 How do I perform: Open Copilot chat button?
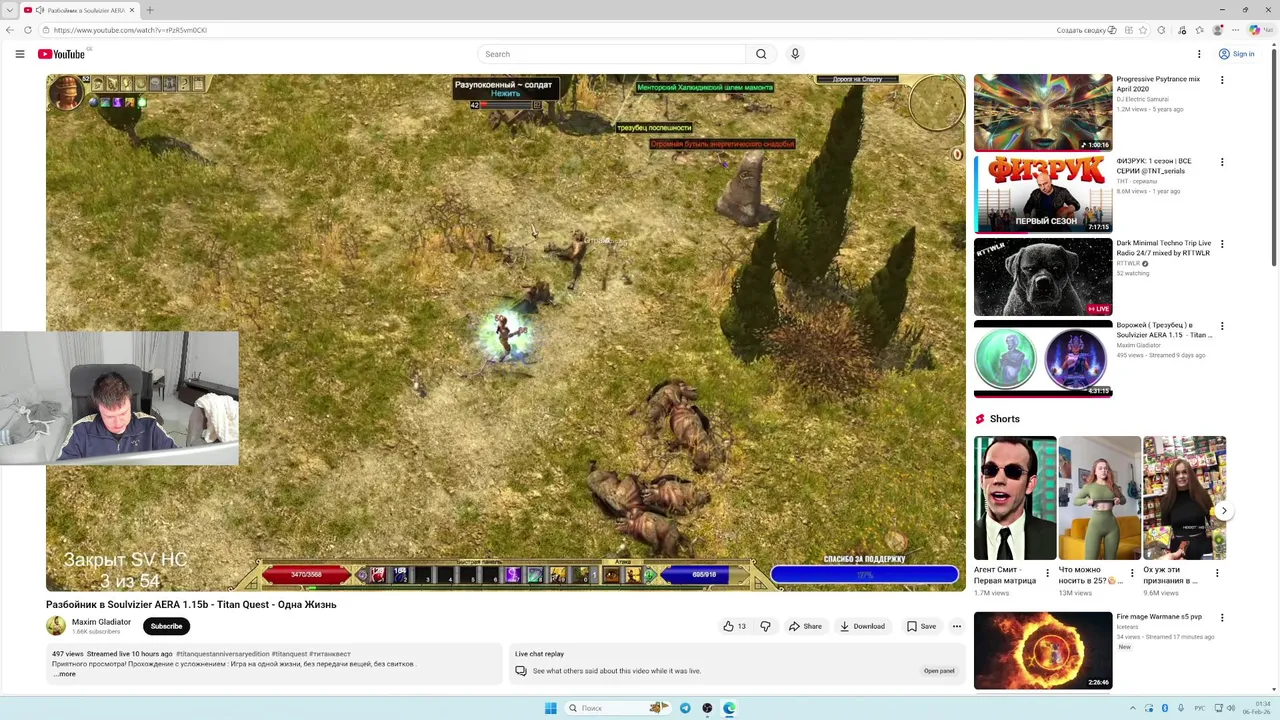[1260, 30]
